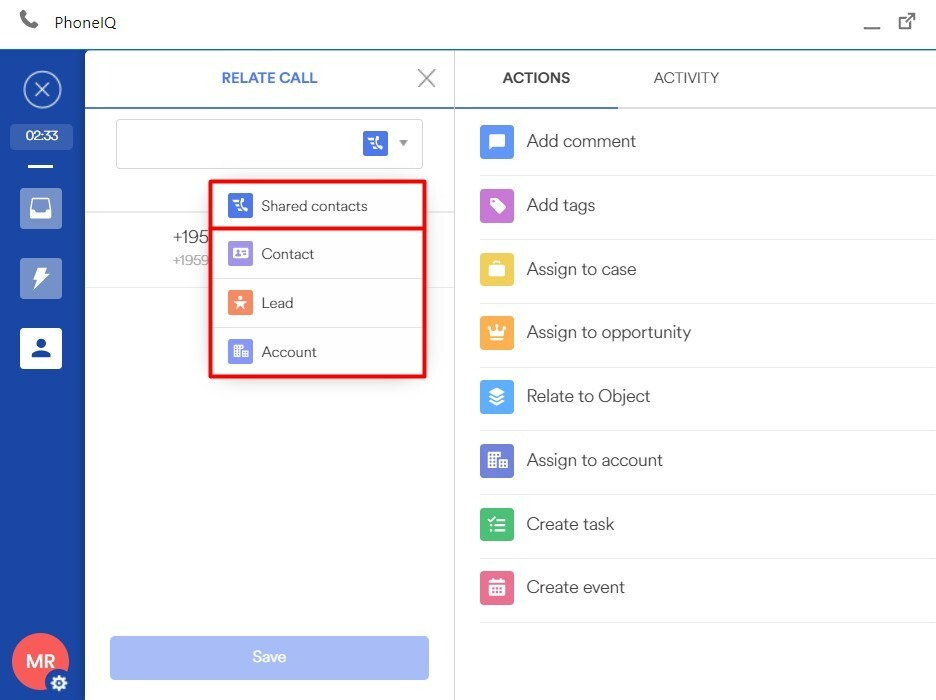This screenshot has height=700, width=936.
Task: Open the lightning bolt sidebar panel
Action: pyautogui.click(x=41, y=279)
